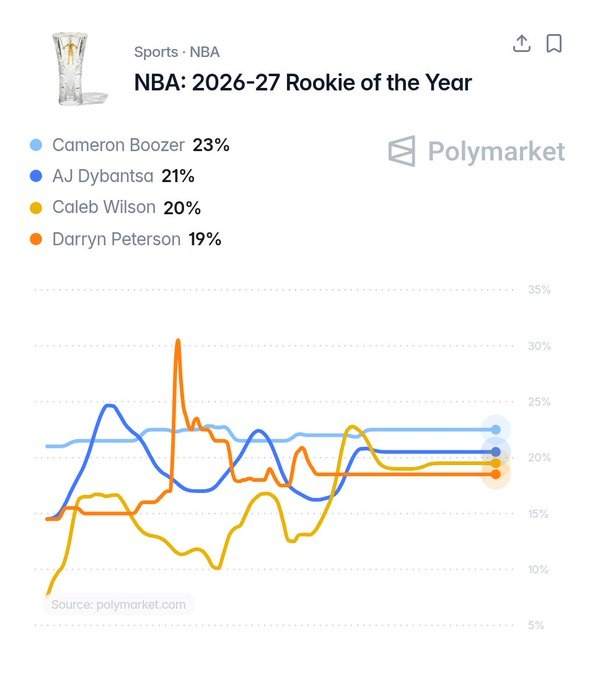The width and height of the screenshot is (595, 680).
Task: Click the Source: polymarket.com label
Action: tap(118, 605)
